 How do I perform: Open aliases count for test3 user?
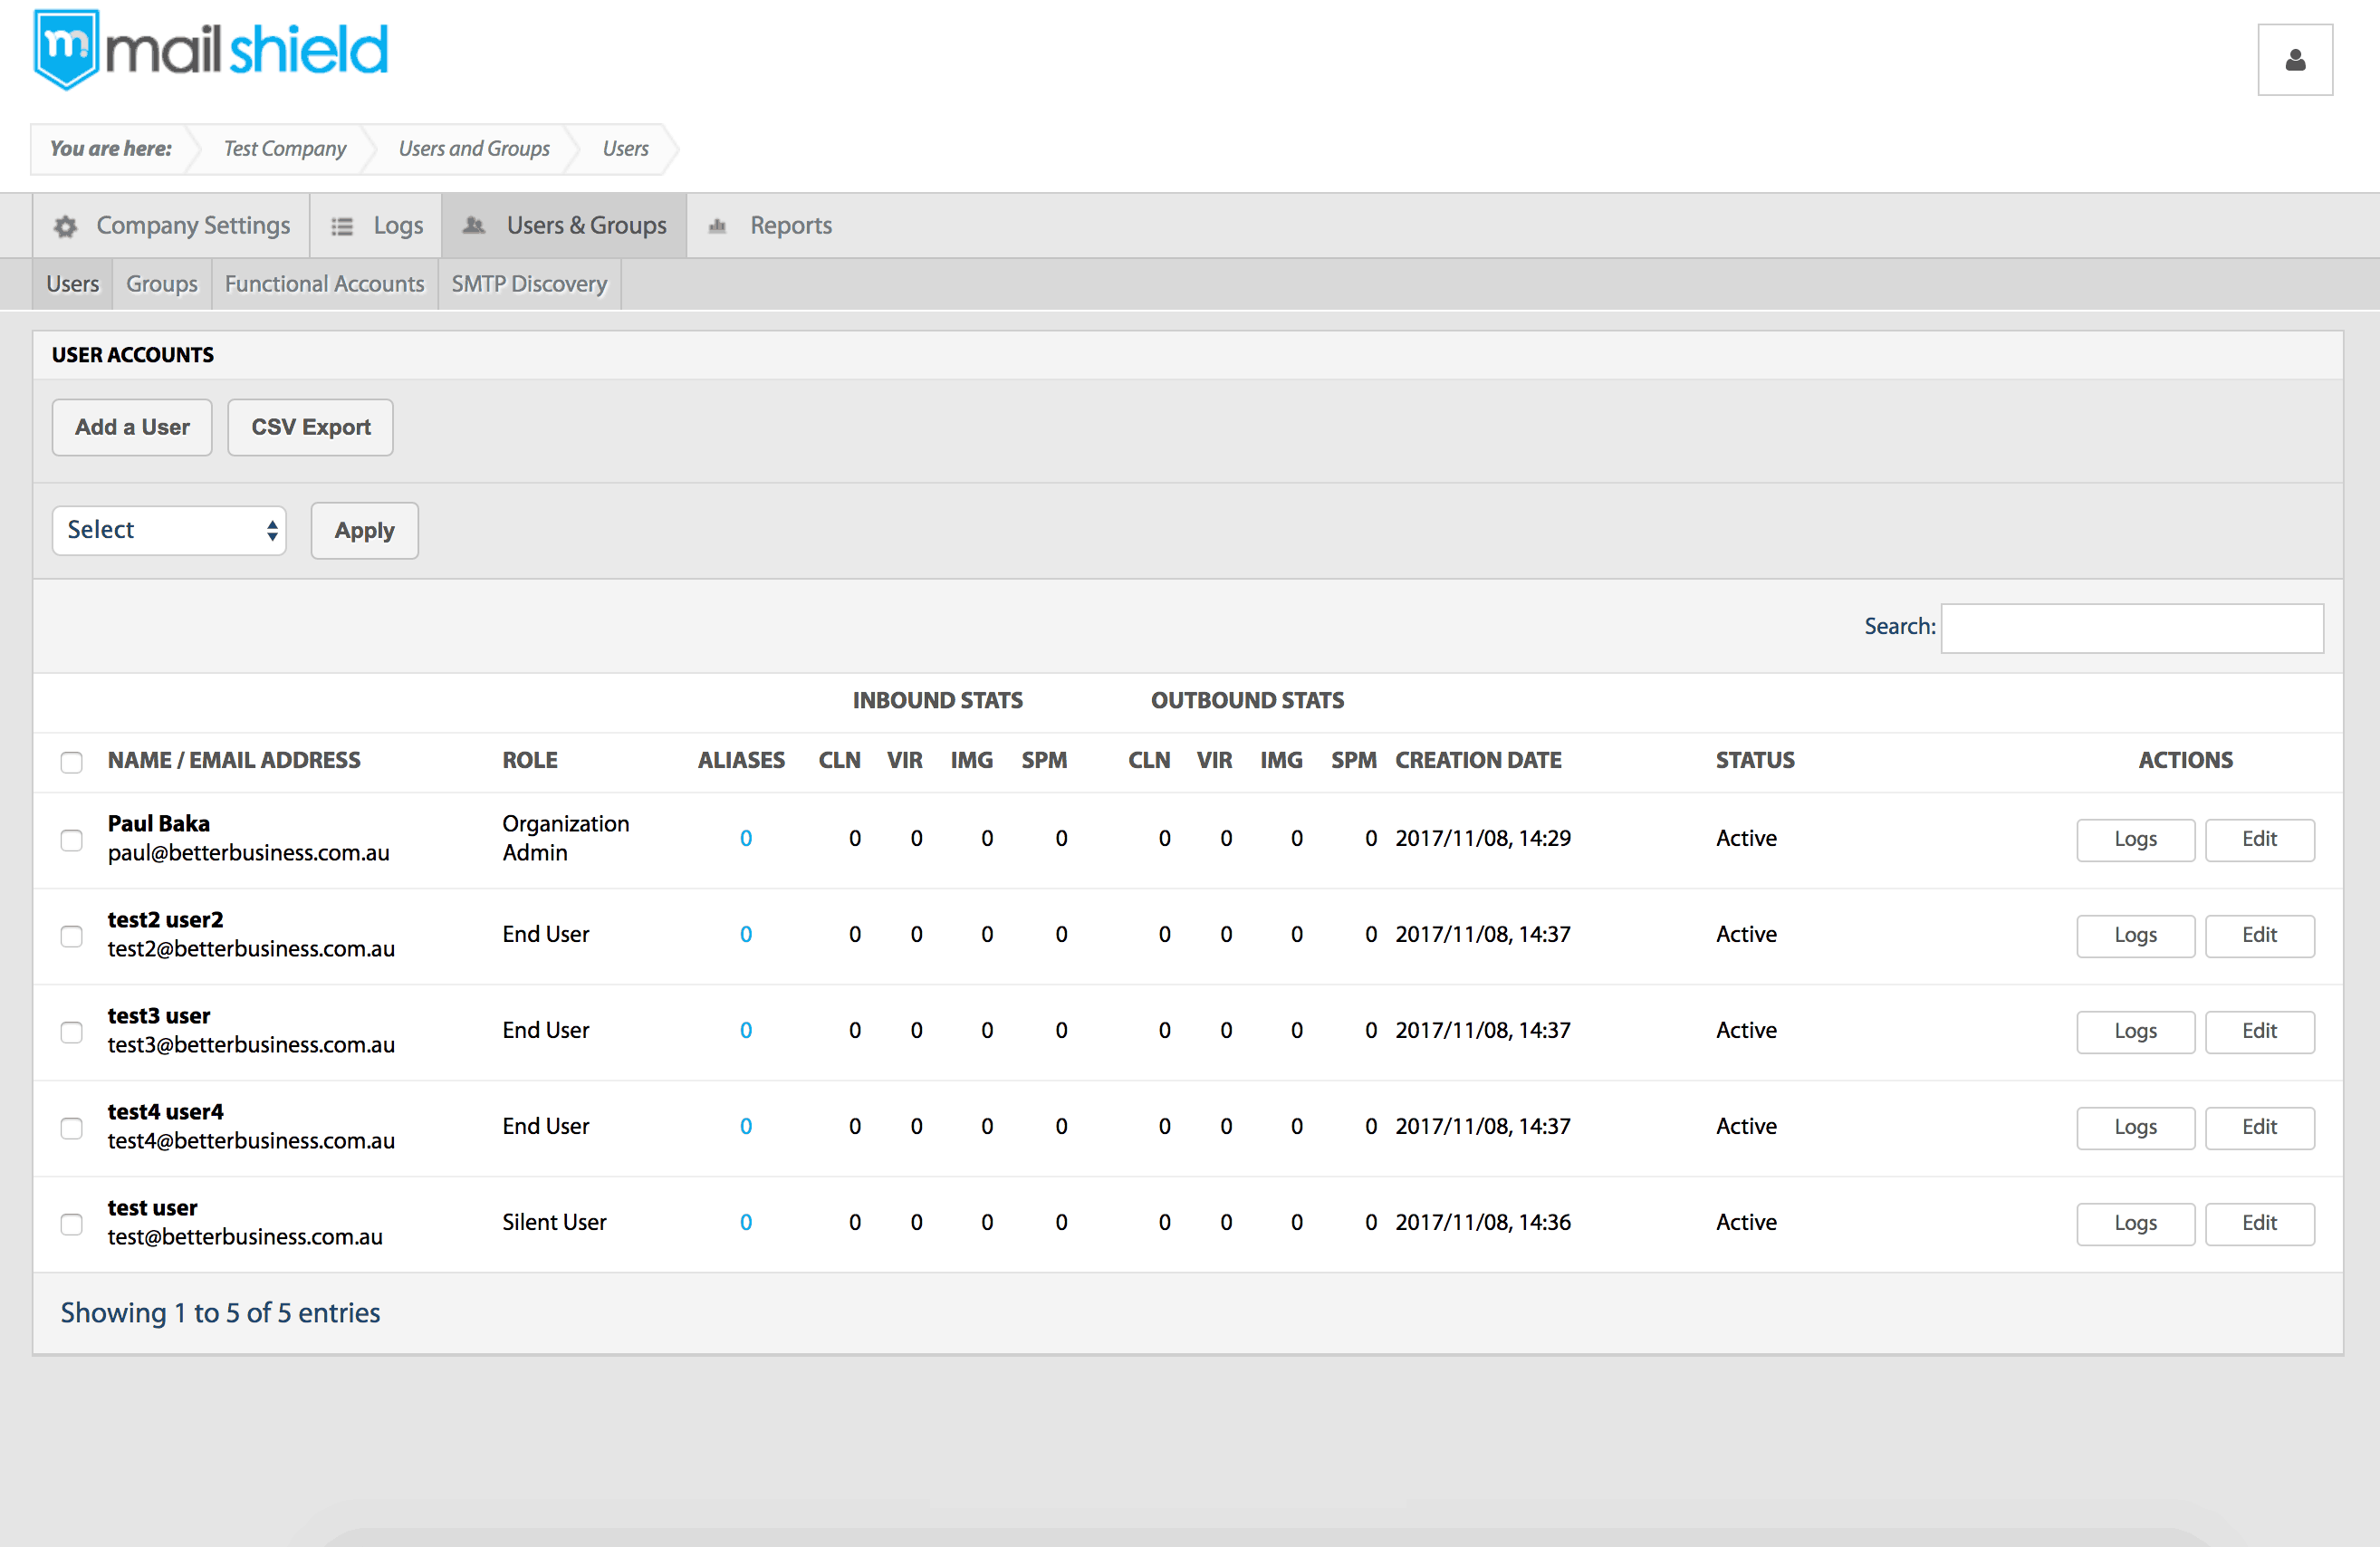745,1031
